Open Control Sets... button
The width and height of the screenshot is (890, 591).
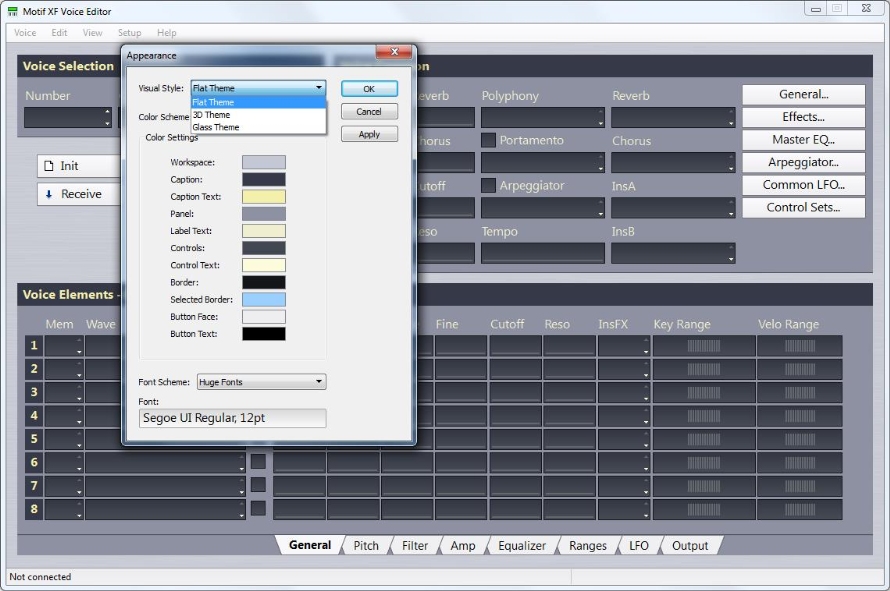[804, 208]
